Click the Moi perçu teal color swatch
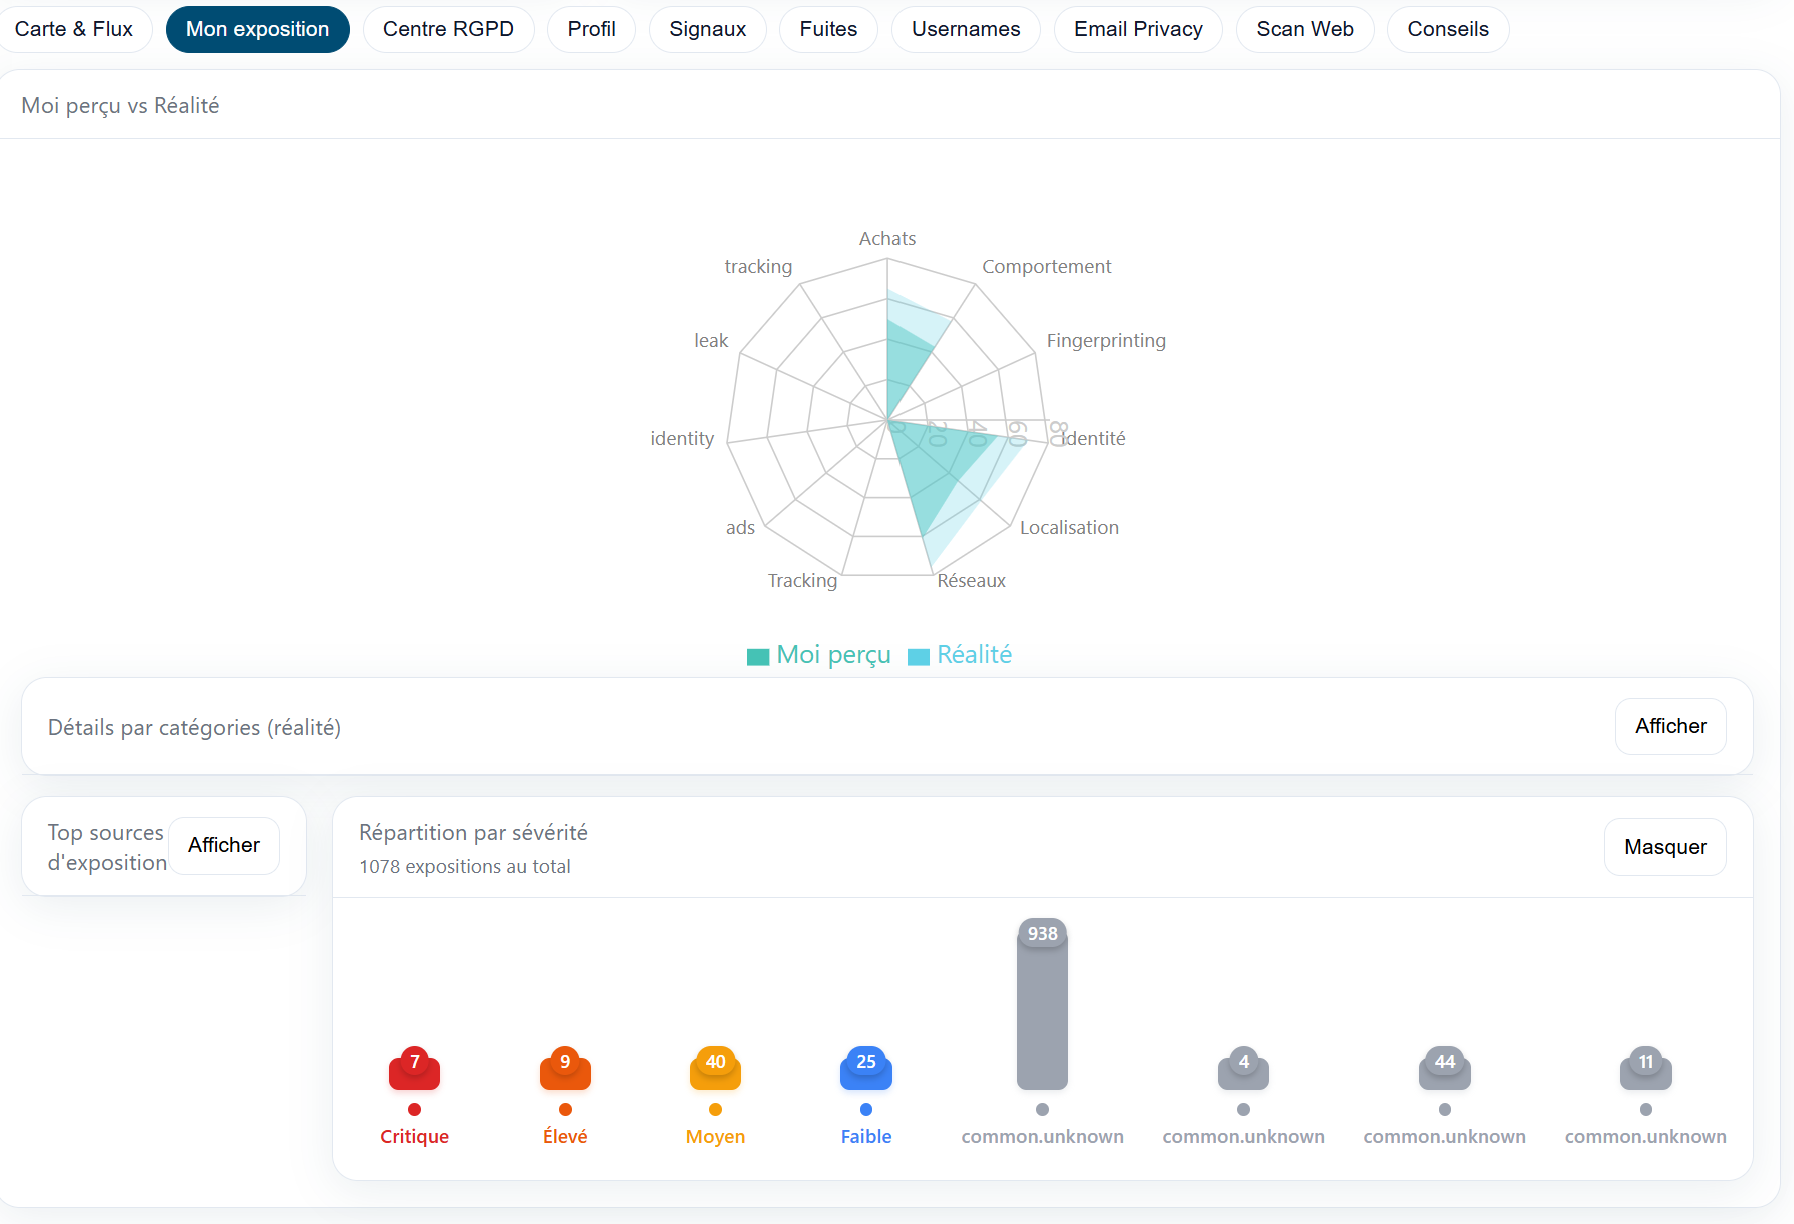1794x1224 pixels. 758,656
